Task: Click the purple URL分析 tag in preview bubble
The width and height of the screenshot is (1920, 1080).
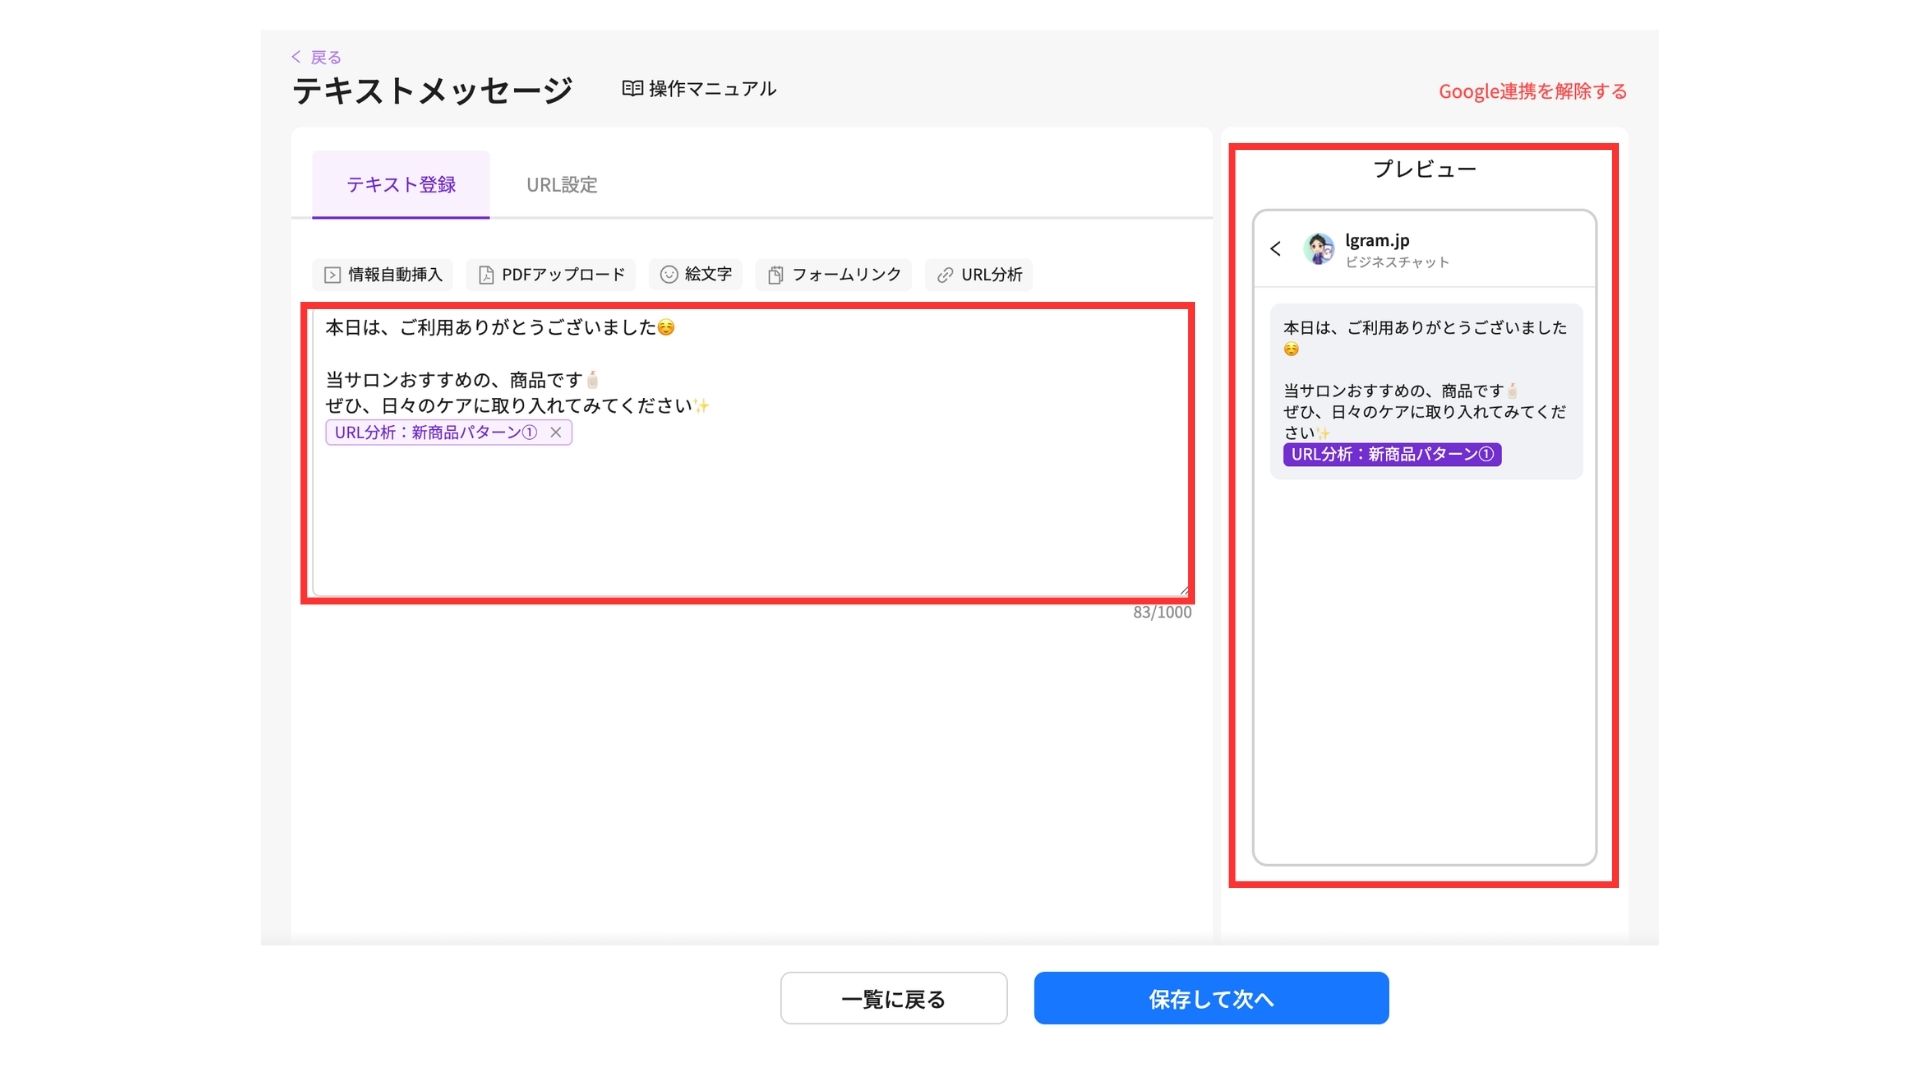Action: click(1392, 455)
